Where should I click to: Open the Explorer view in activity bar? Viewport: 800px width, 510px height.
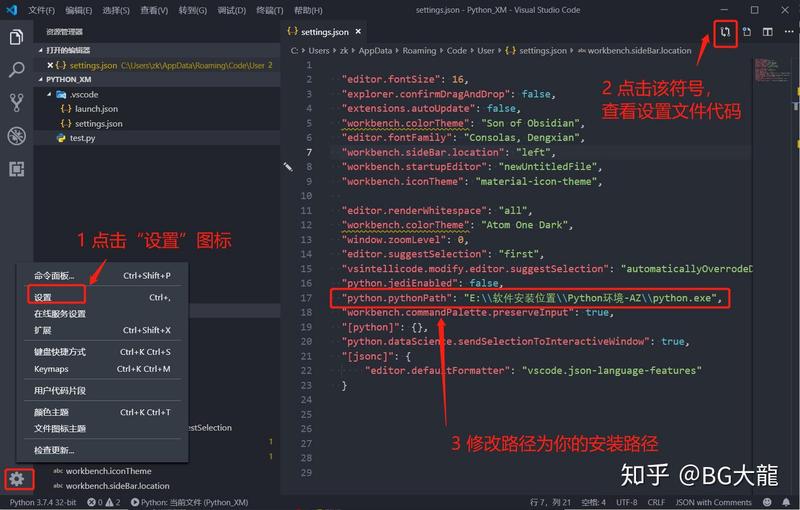click(16, 37)
